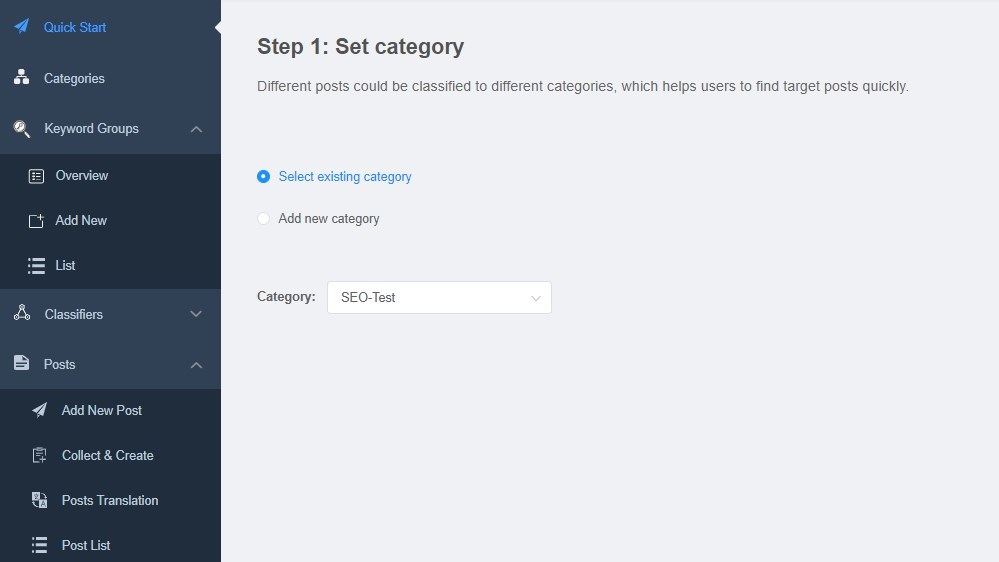Image resolution: width=999 pixels, height=562 pixels.
Task: Click the Posts document icon
Action: 22,363
